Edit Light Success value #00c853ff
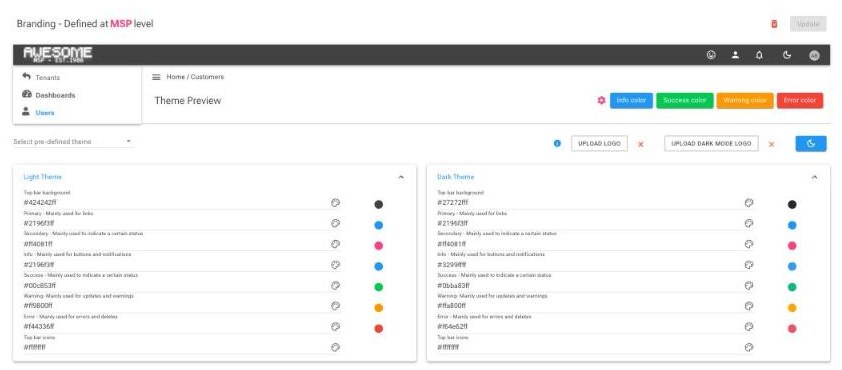Viewport: 842px width, 370px height. 175,285
